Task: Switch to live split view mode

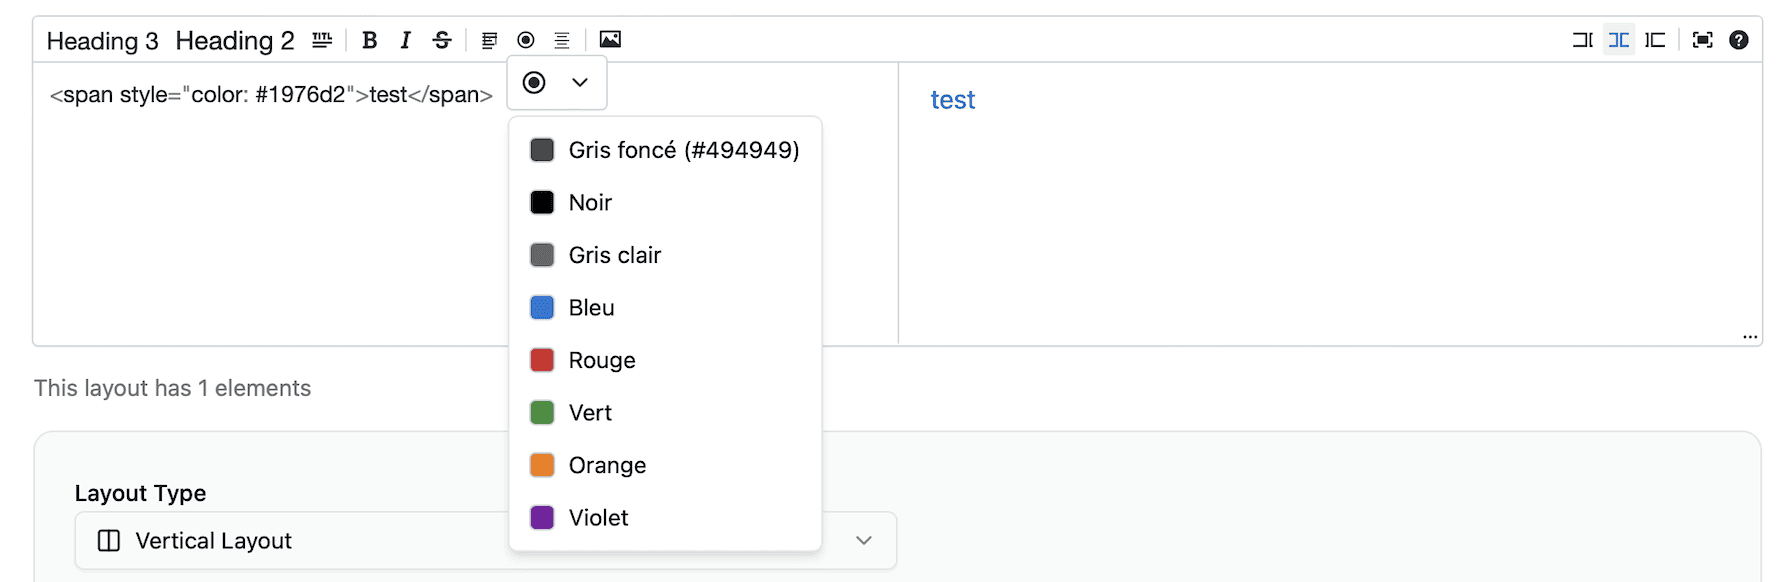Action: [x=1619, y=40]
